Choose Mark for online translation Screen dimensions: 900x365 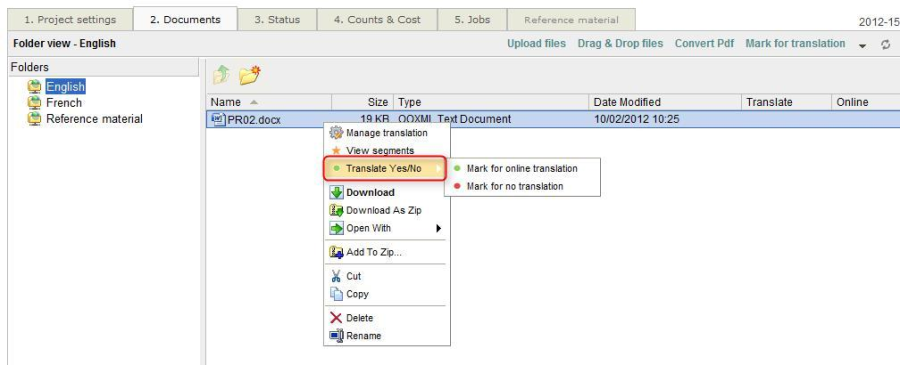pyautogui.click(x=522, y=169)
